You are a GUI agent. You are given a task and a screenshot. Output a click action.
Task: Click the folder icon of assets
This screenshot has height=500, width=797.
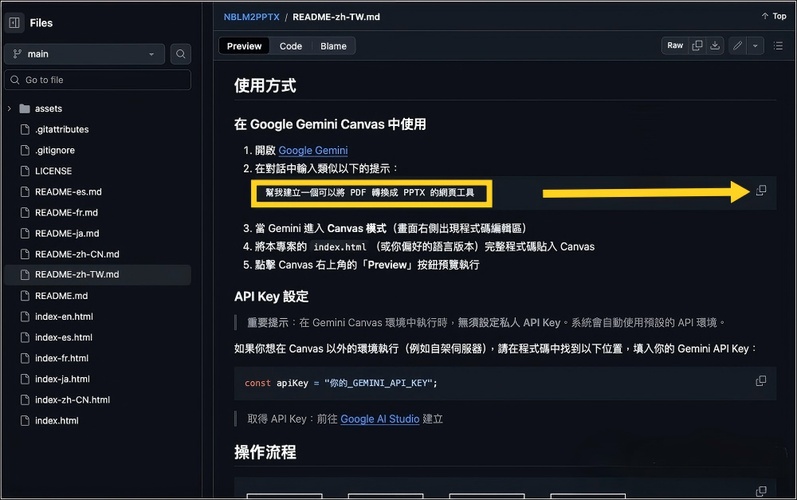click(24, 108)
